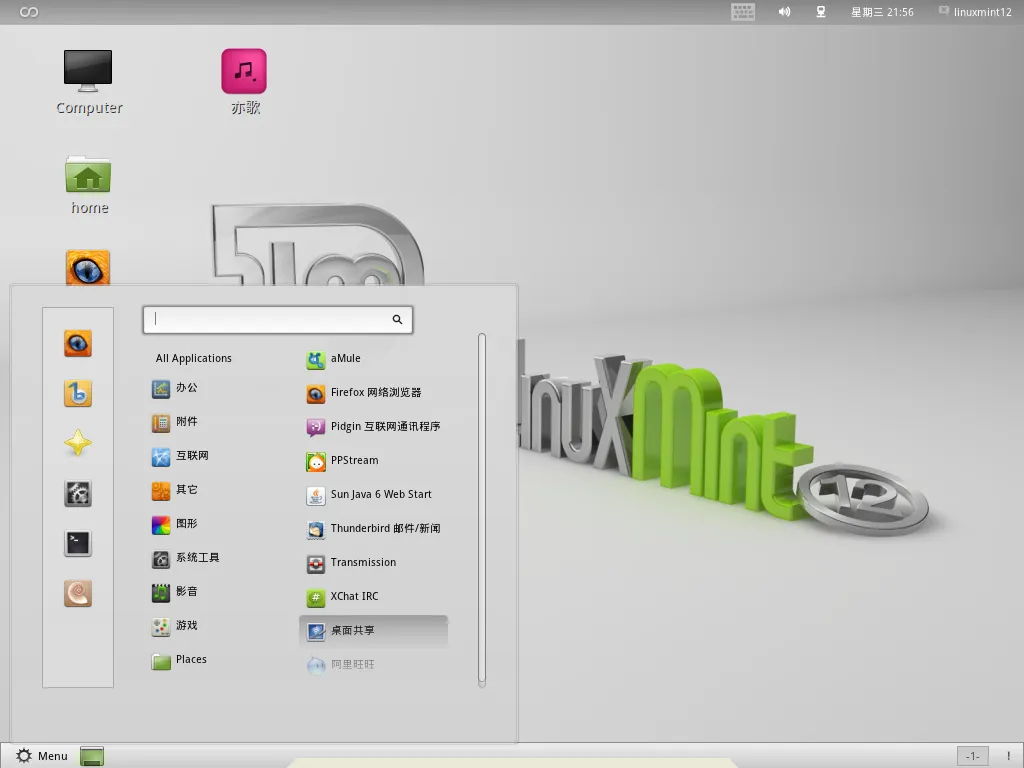The width and height of the screenshot is (1024, 768).
Task: Expand the linuxmint12 user menu
Action: coord(975,12)
